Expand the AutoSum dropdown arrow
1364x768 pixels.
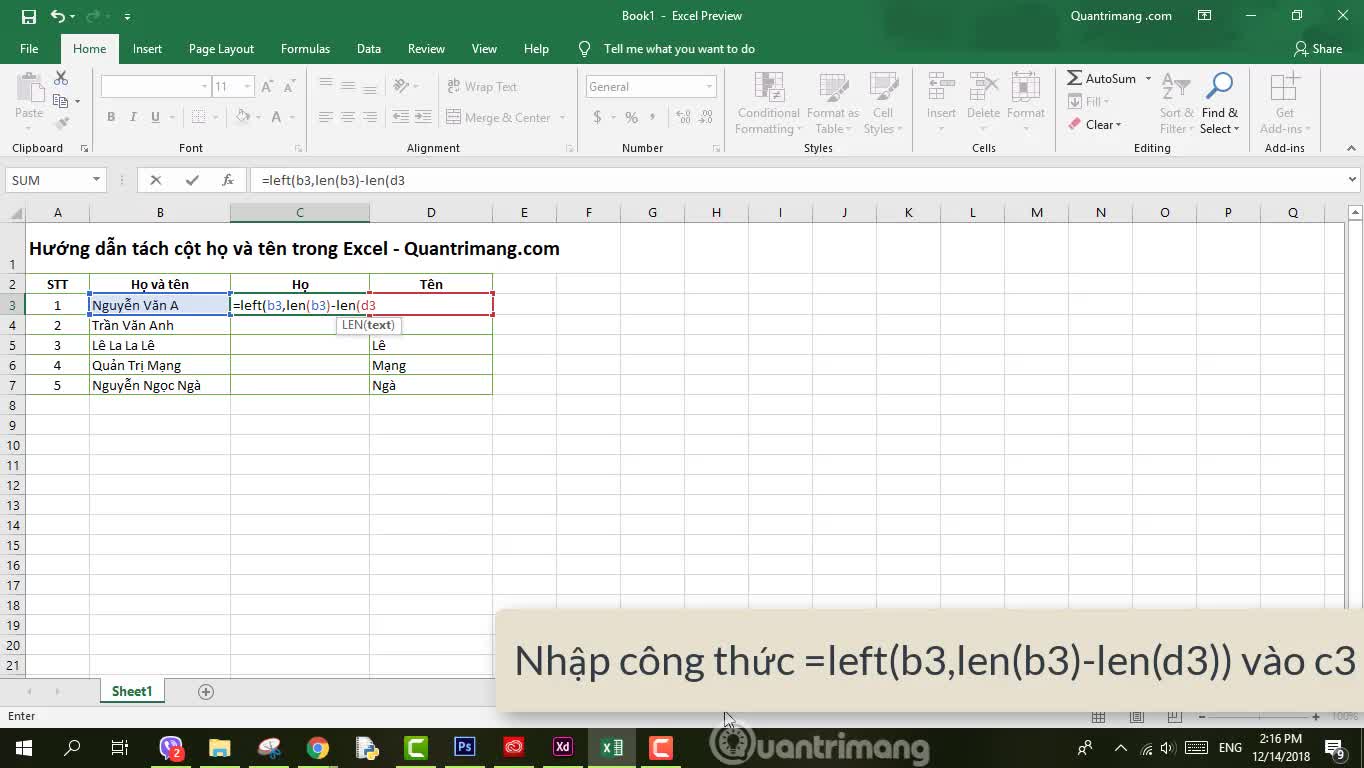pos(1148,78)
